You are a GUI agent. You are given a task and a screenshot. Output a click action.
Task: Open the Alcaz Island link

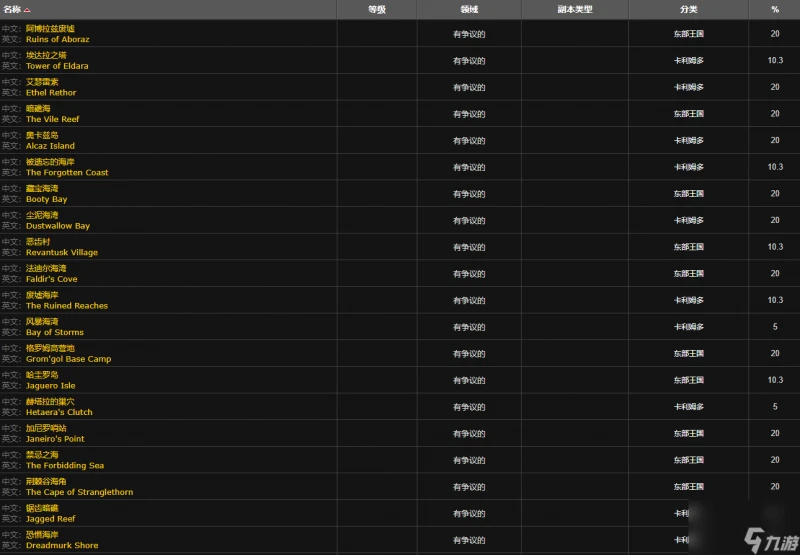(50, 146)
